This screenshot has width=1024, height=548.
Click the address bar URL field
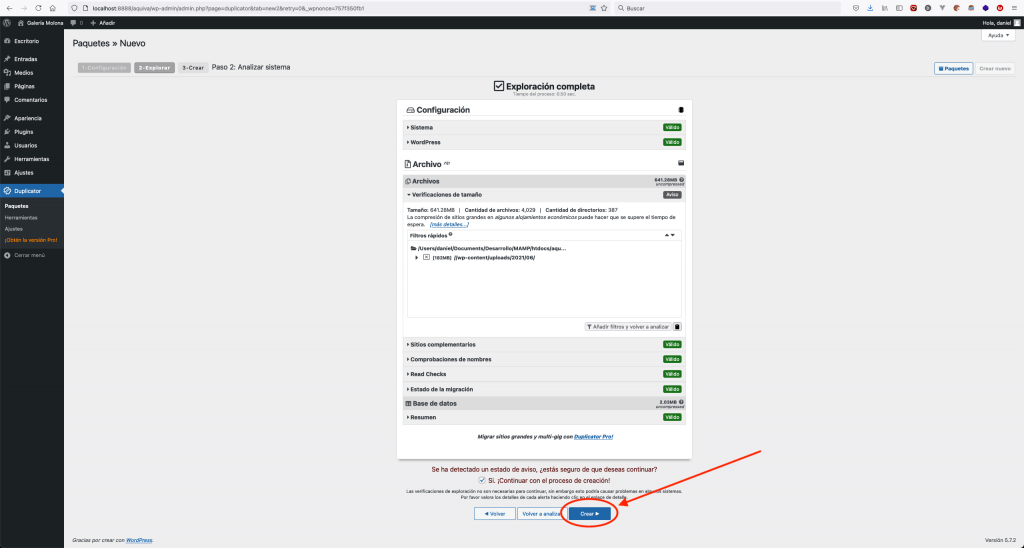[x=340, y=8]
